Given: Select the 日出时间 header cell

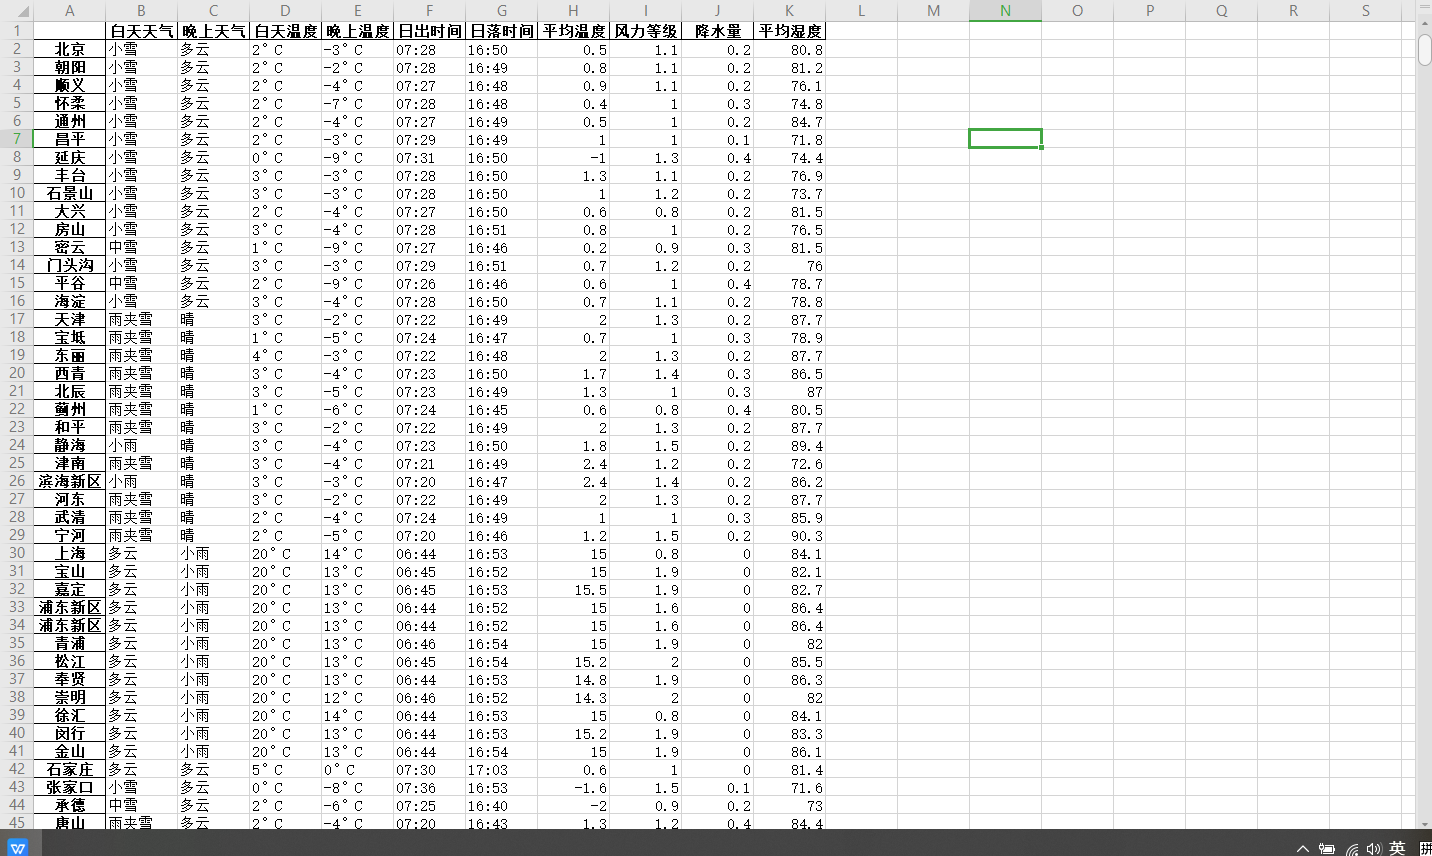Looking at the screenshot, I should [429, 31].
